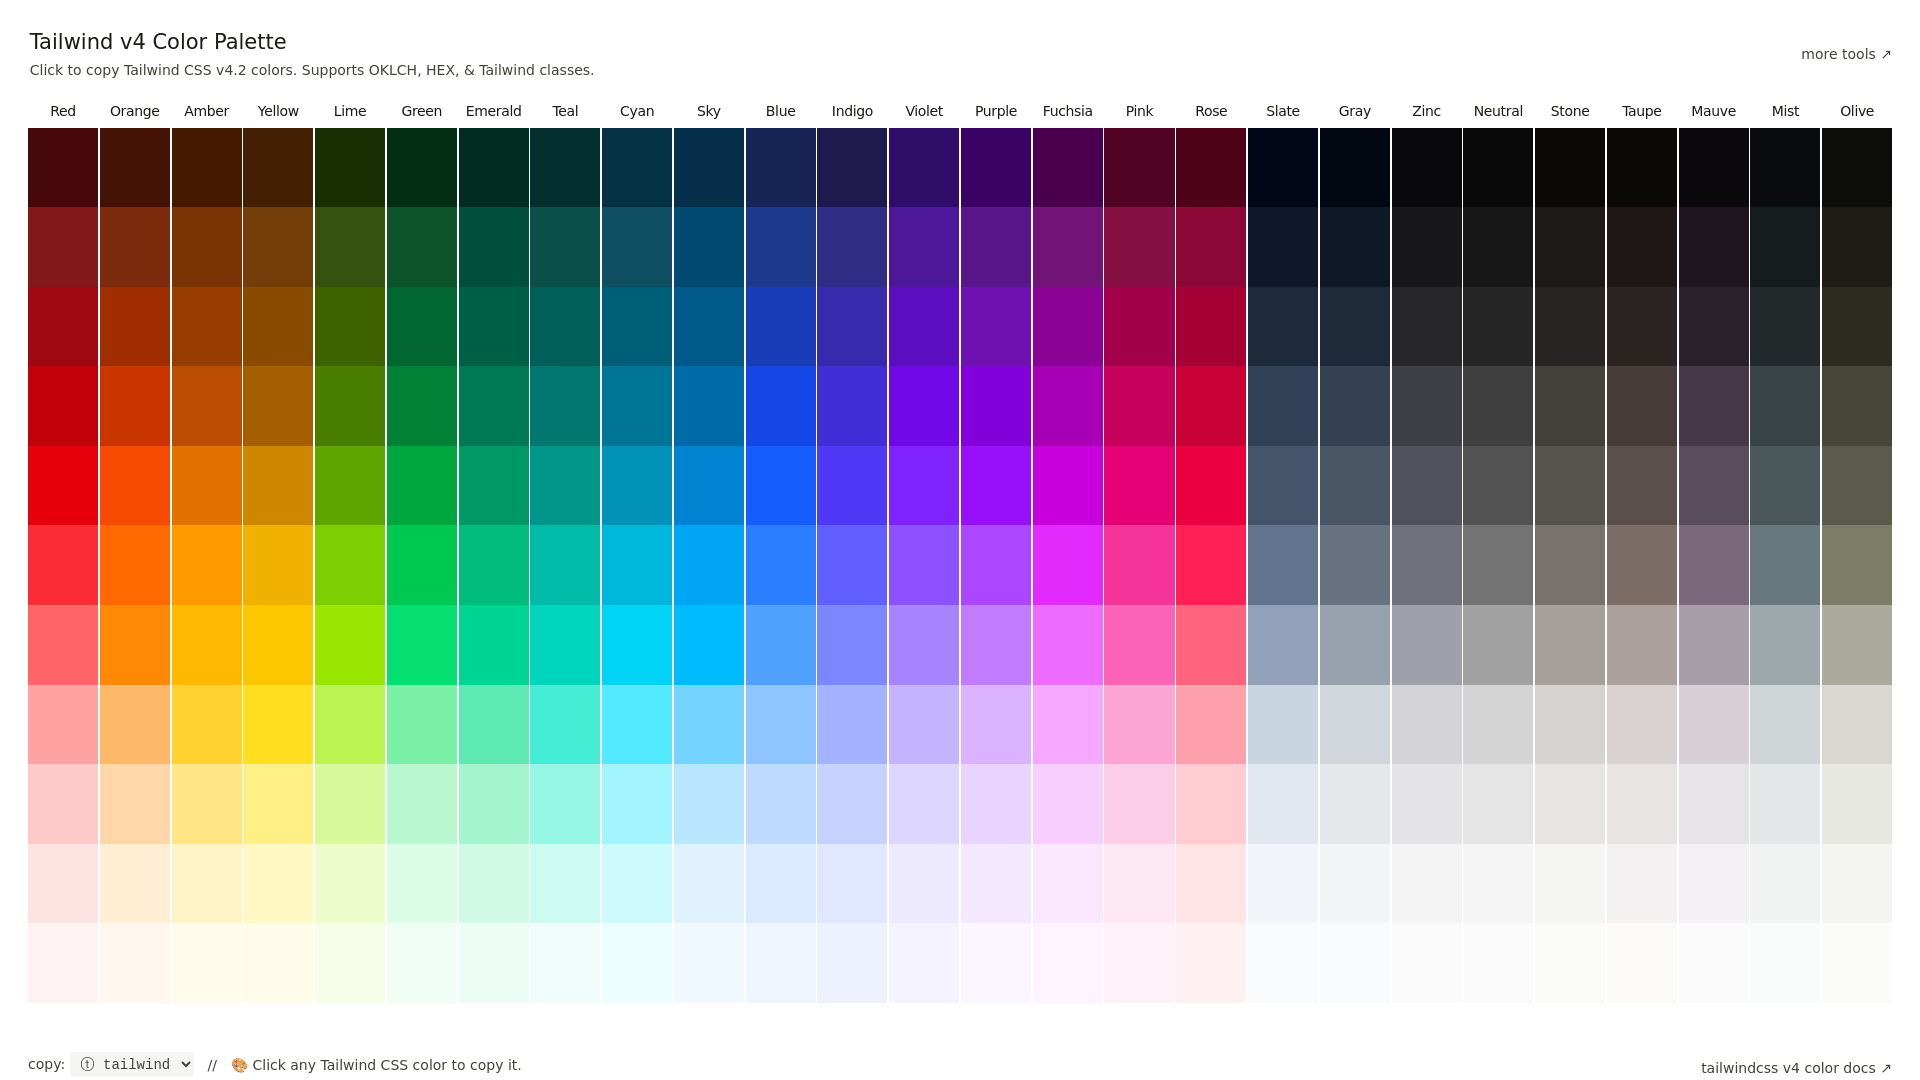Copy the darkest swatch in Olive column
1920x1080 pixels.
[1857, 168]
